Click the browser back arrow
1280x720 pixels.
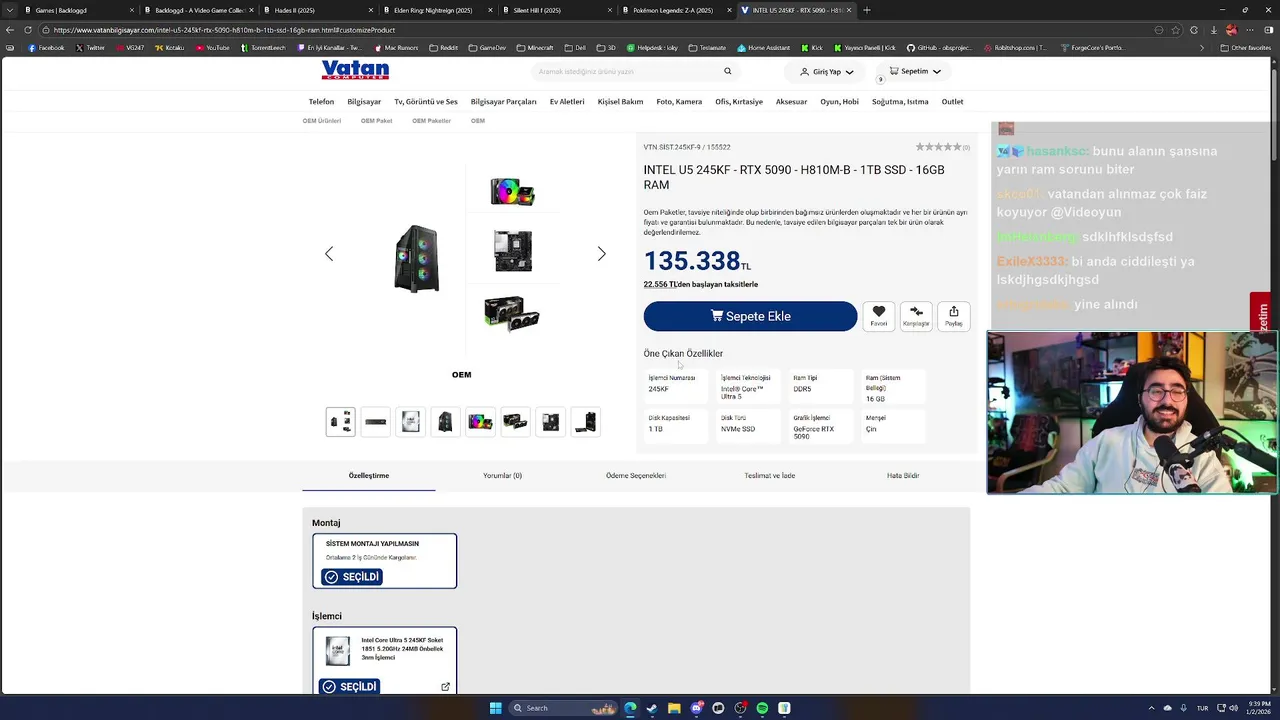click(x=10, y=30)
